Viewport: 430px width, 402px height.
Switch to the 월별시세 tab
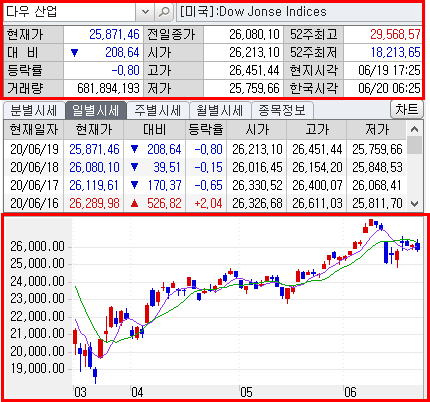click(220, 110)
